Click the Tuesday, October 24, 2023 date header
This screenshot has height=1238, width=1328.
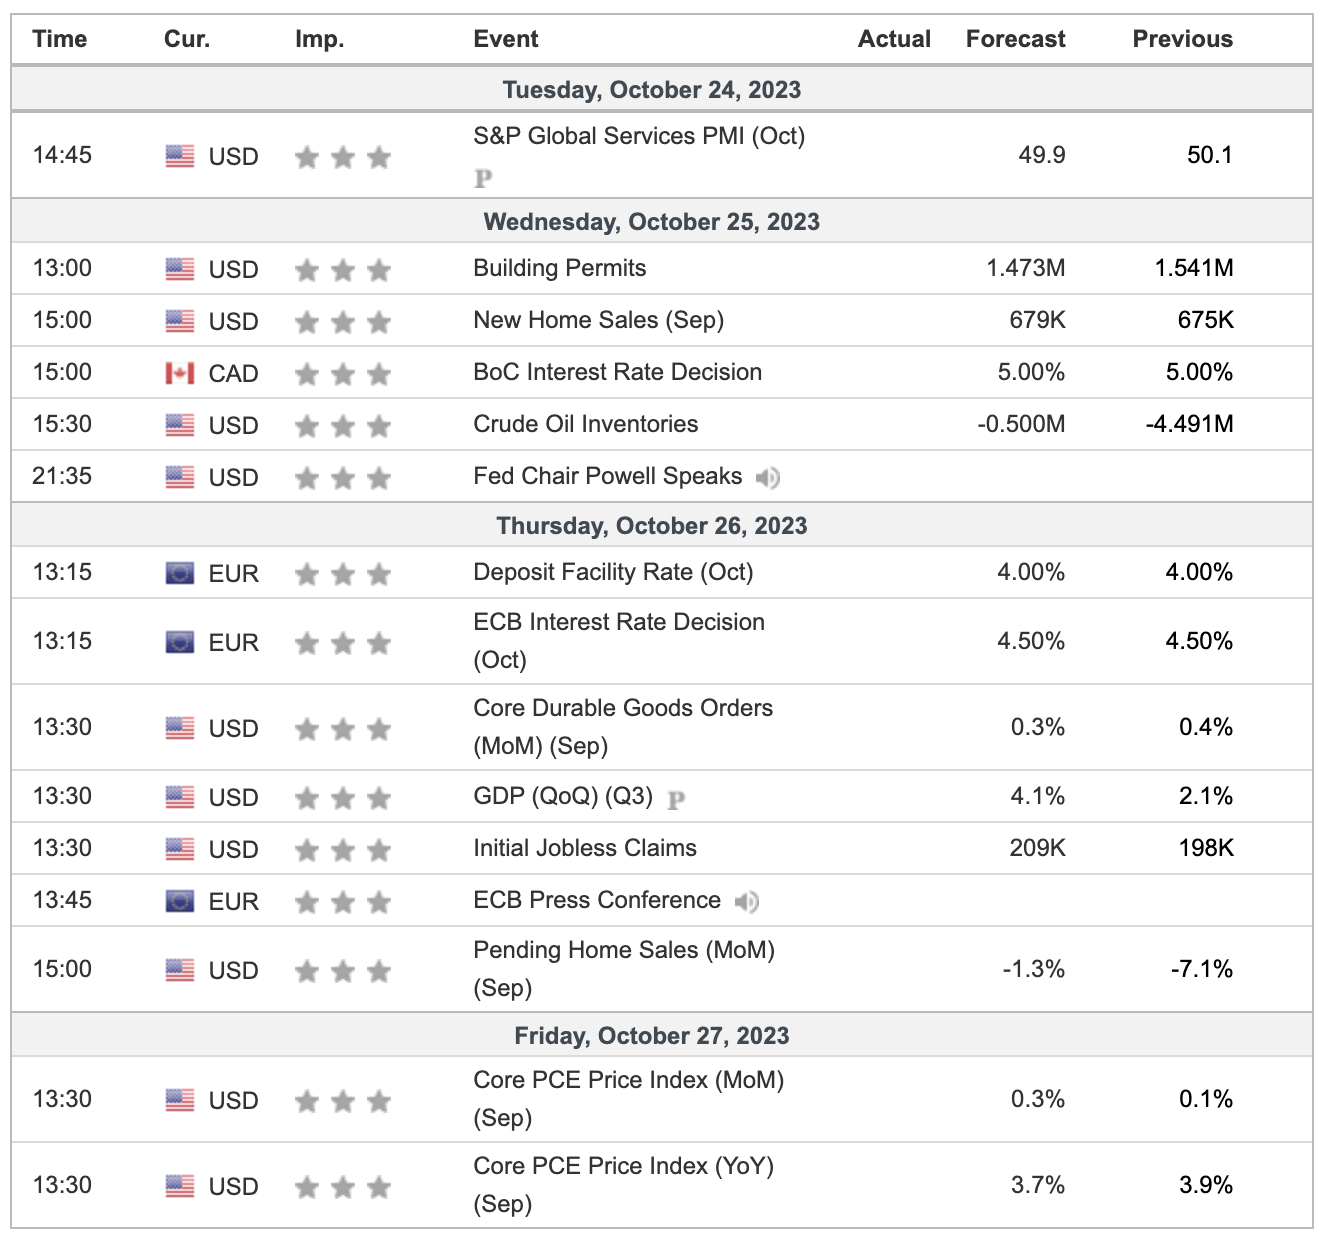click(x=652, y=90)
